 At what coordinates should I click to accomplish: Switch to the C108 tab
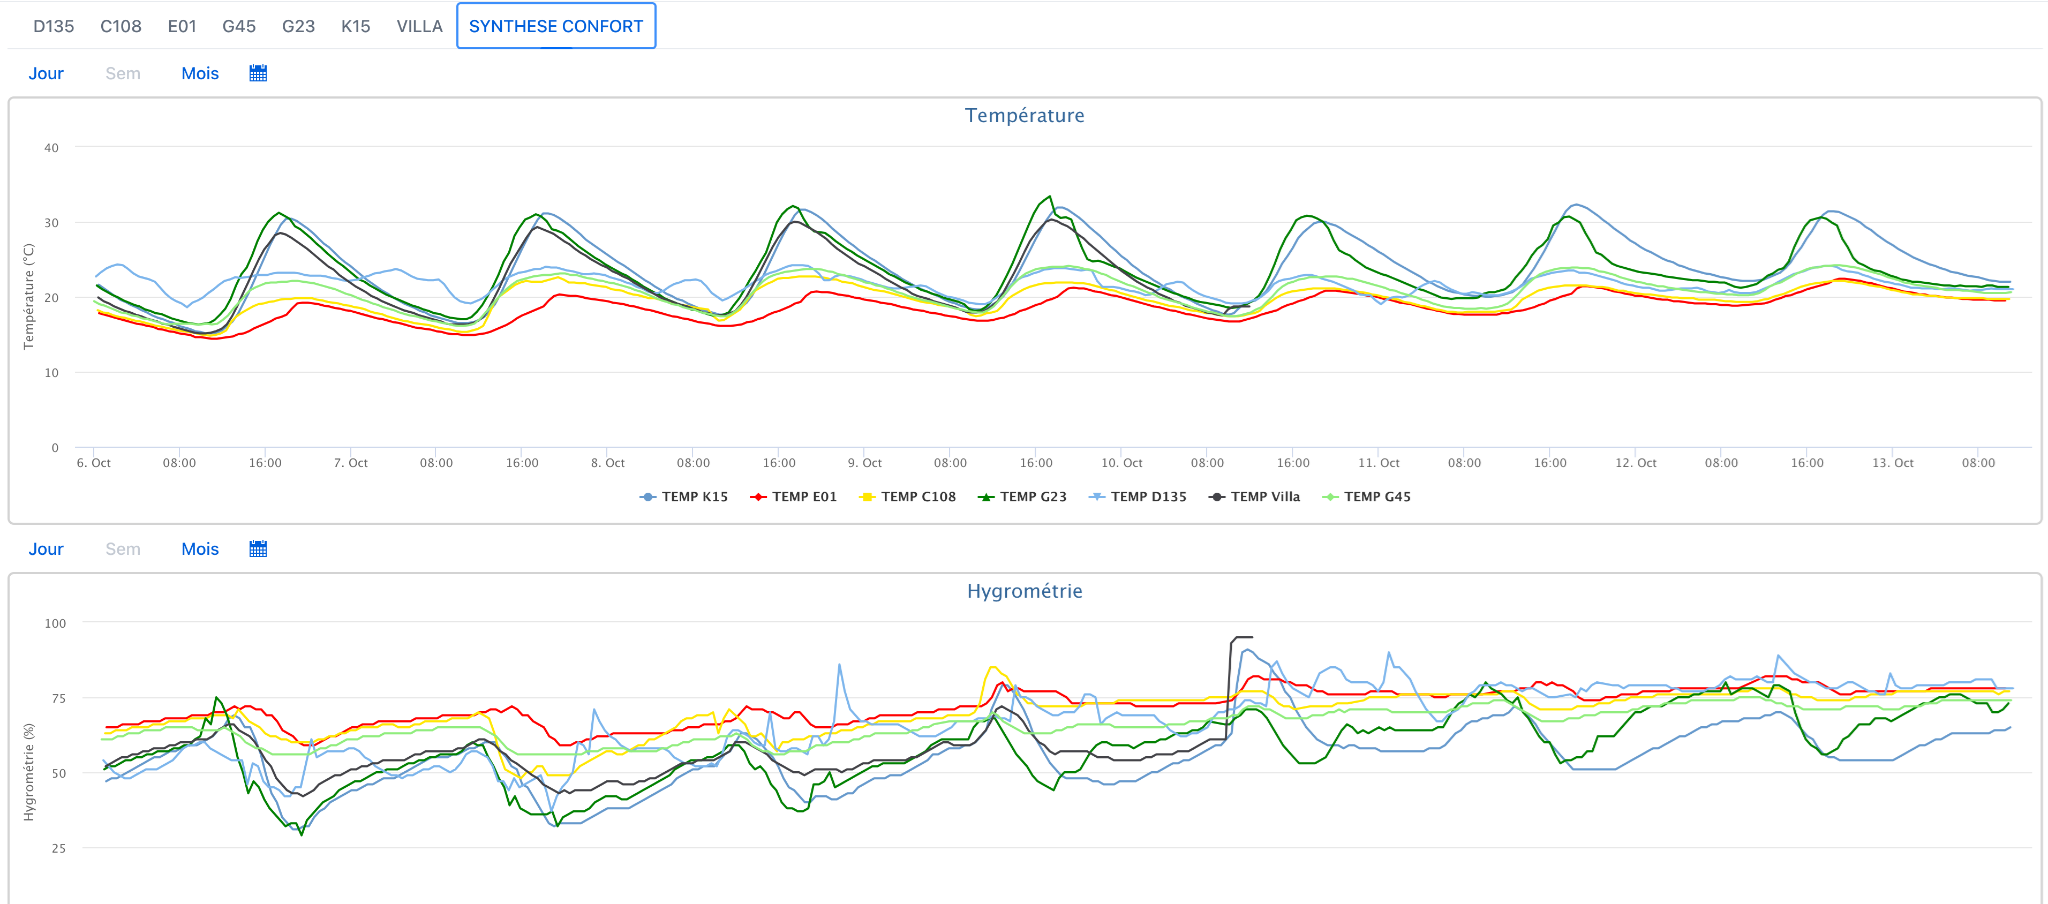point(121,26)
